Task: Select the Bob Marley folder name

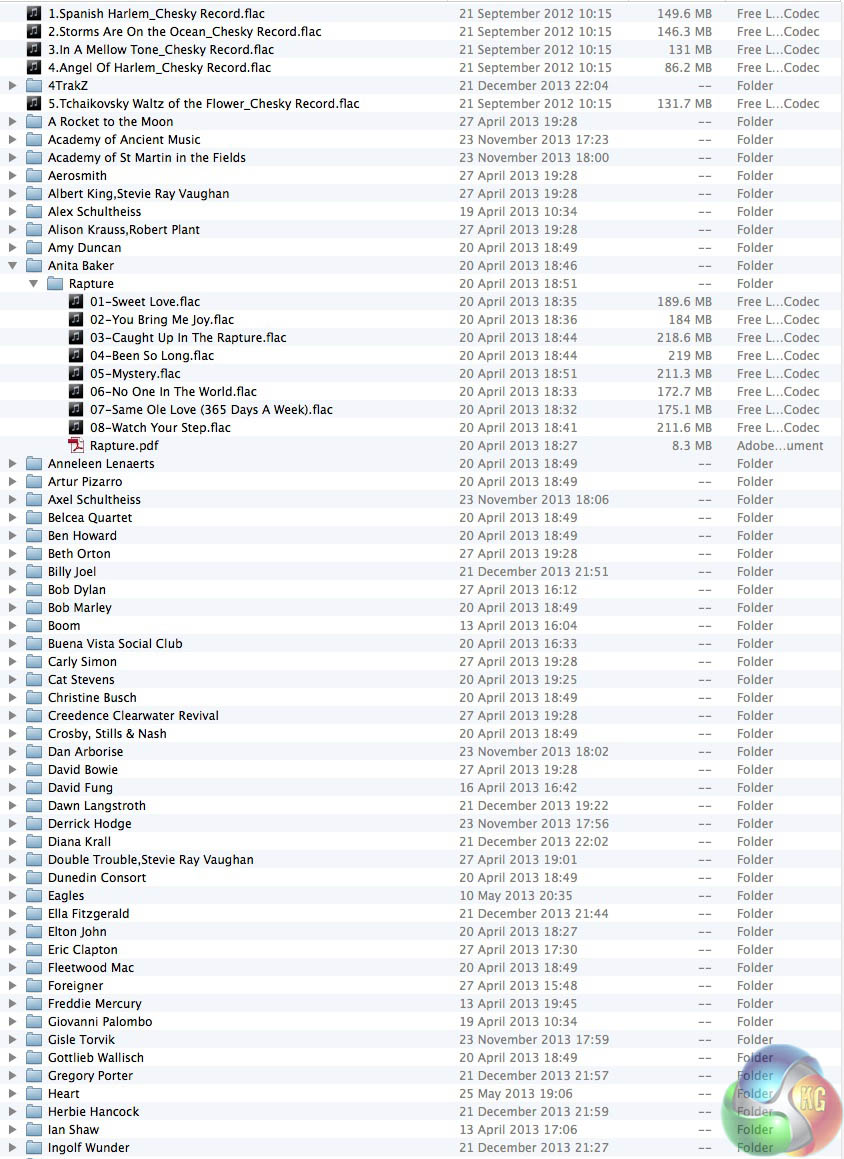Action: click(x=80, y=608)
